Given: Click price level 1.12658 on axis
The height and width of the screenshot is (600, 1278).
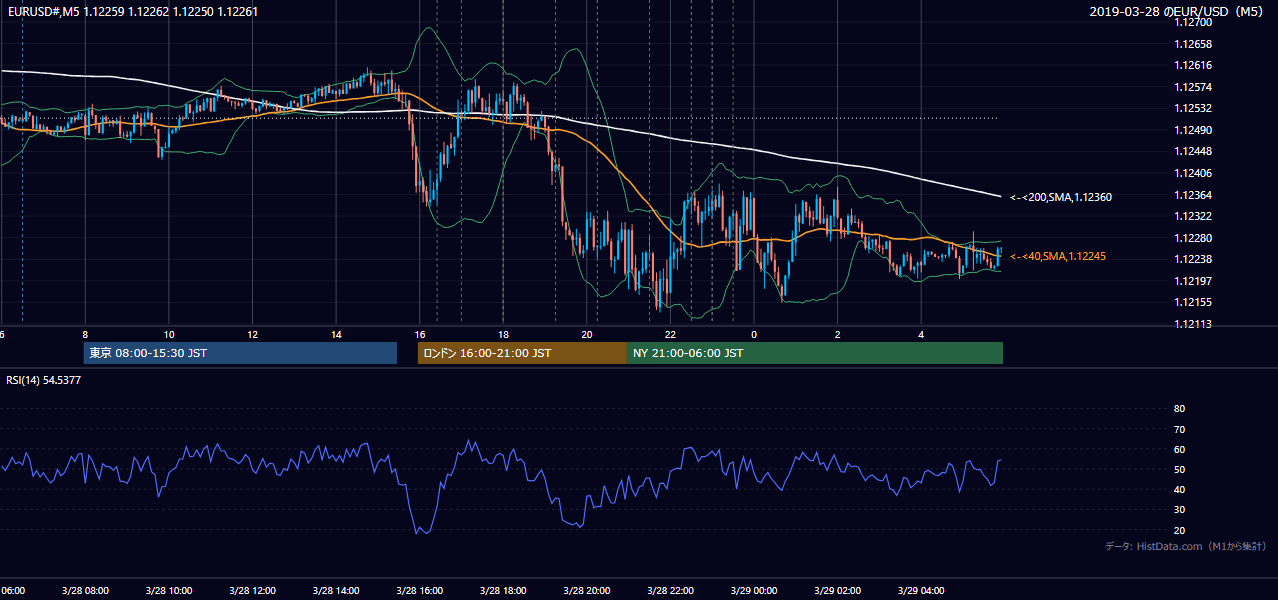Looking at the screenshot, I should click(1192, 44).
